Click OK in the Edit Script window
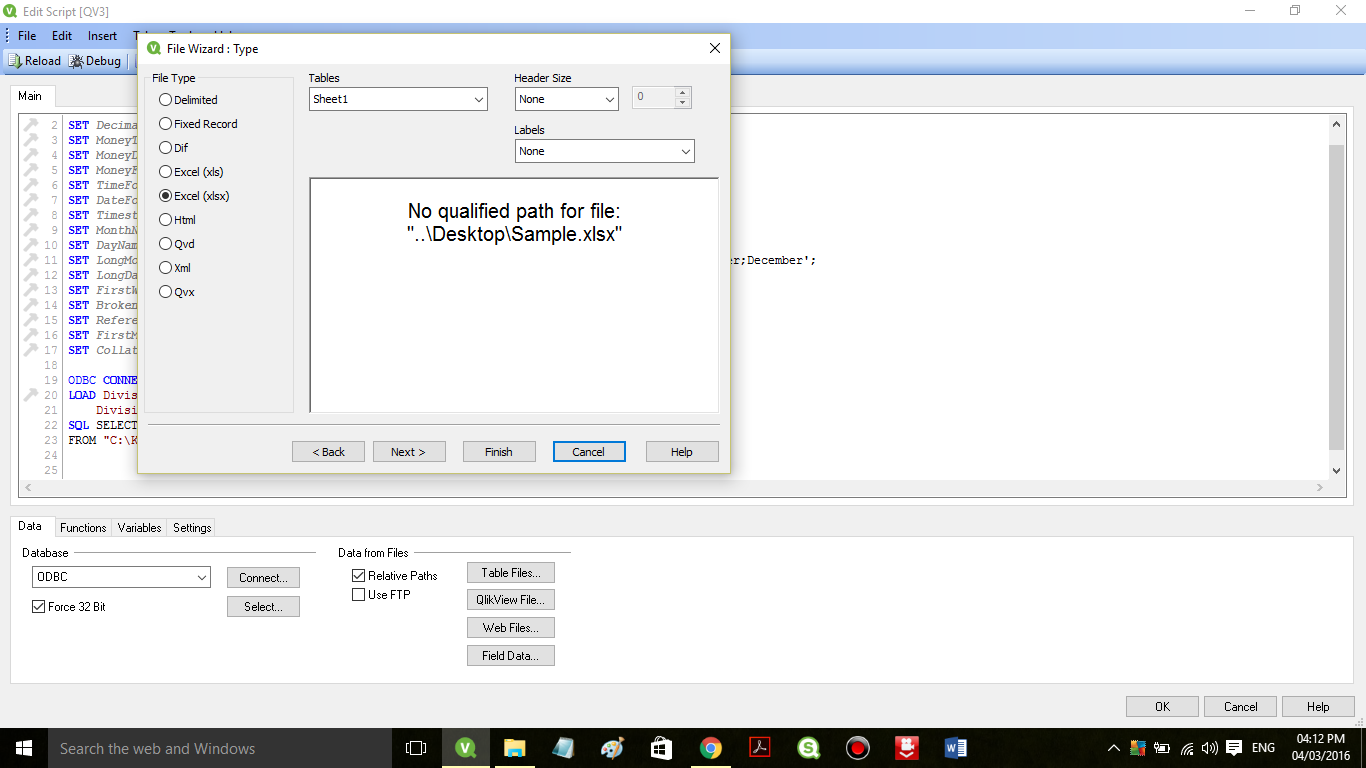Screen dimensions: 1366x768 pos(1162,707)
